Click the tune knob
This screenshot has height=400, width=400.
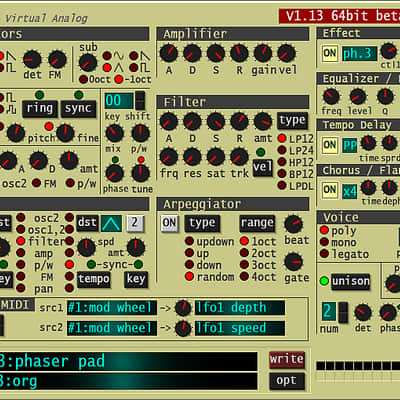tap(140, 173)
